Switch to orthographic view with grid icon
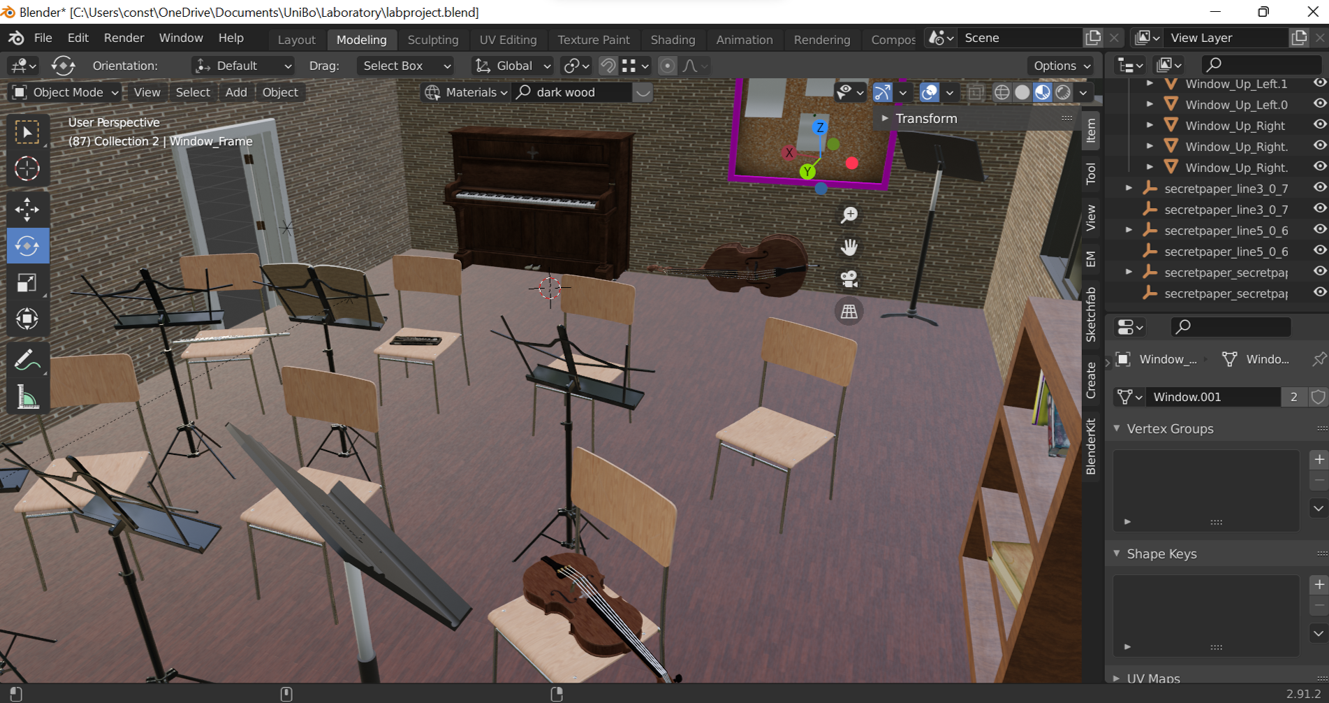This screenshot has width=1329, height=703. click(x=849, y=312)
